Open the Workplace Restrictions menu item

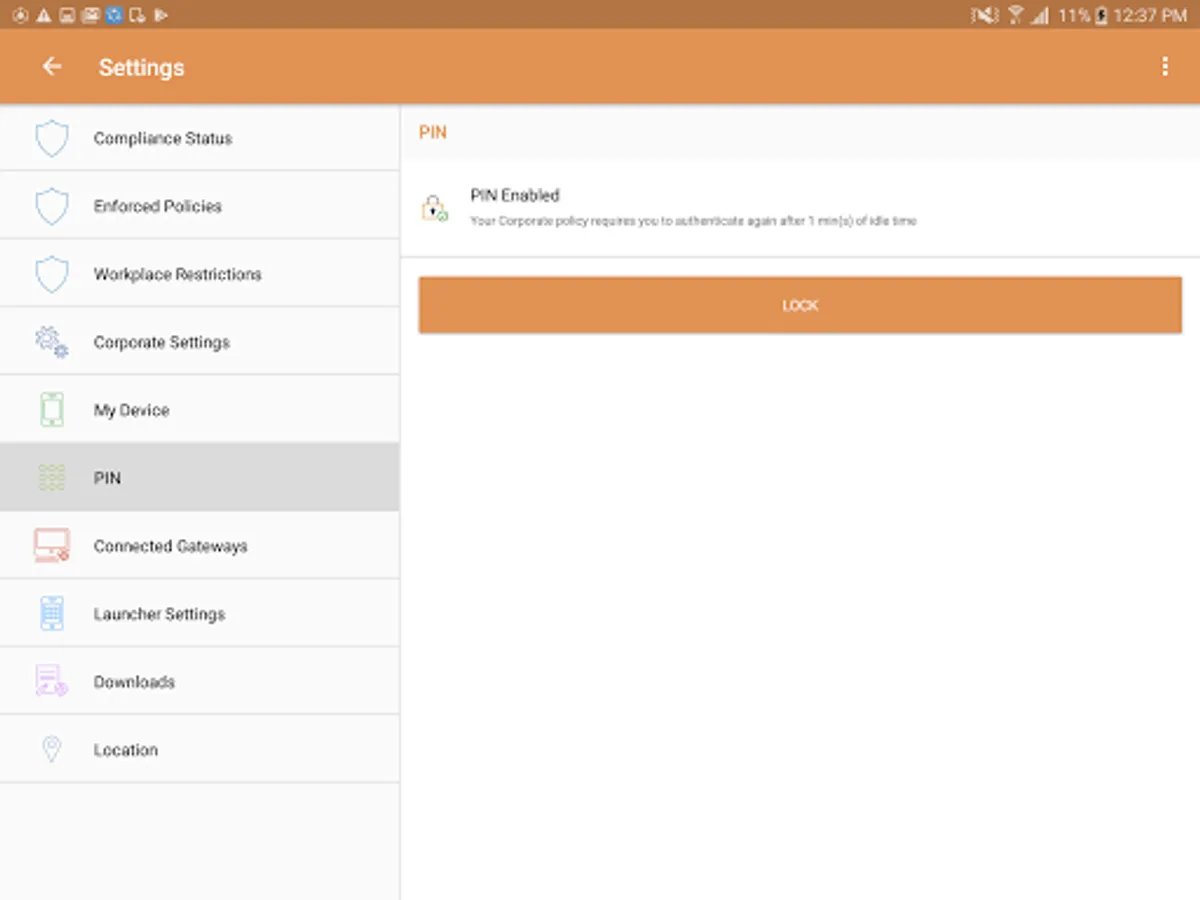pyautogui.click(x=200, y=274)
